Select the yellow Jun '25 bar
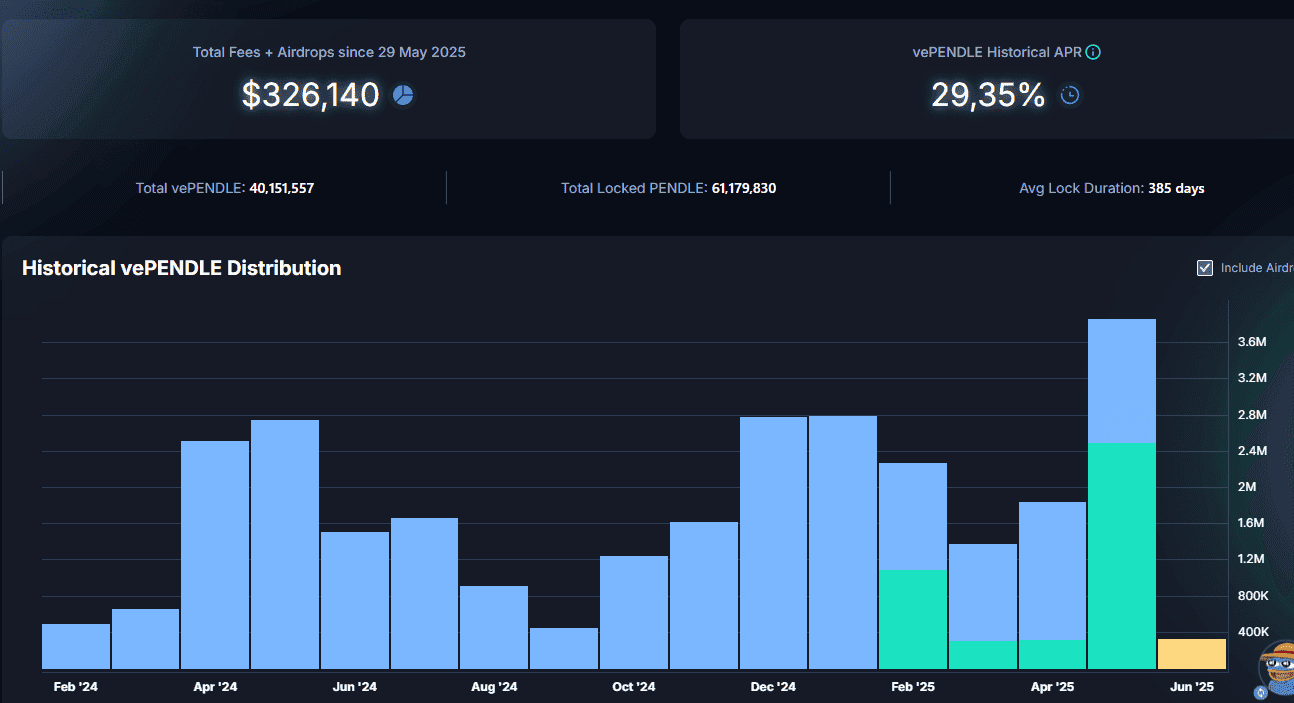The height and width of the screenshot is (703, 1294). [1192, 654]
